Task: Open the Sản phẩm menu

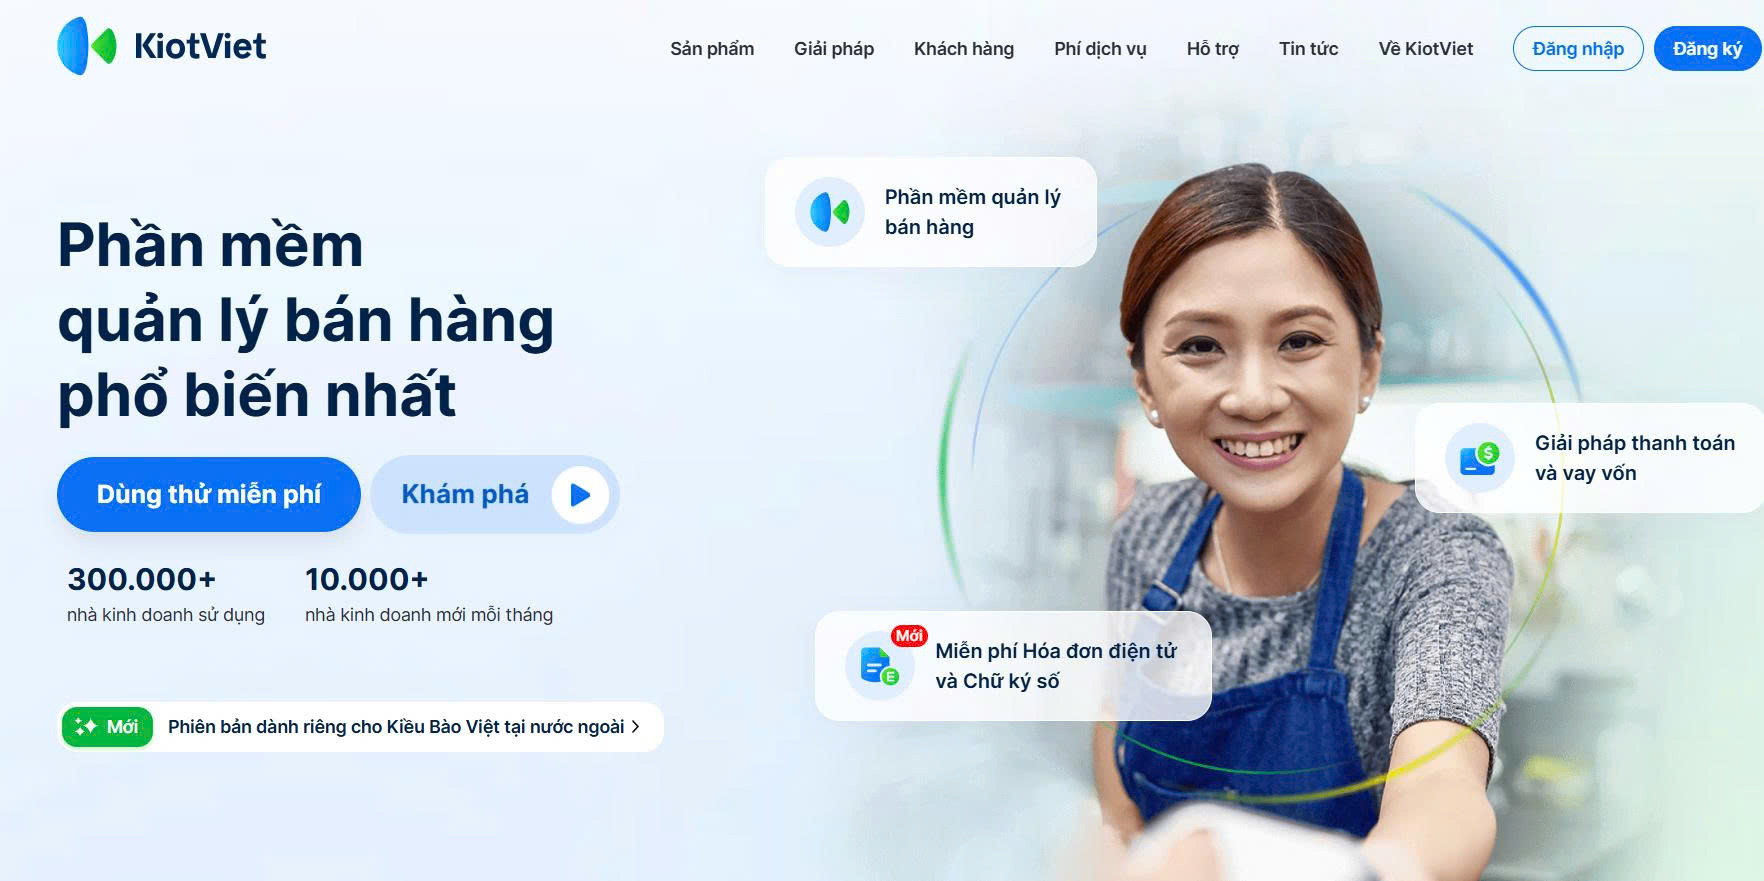Action: [712, 49]
